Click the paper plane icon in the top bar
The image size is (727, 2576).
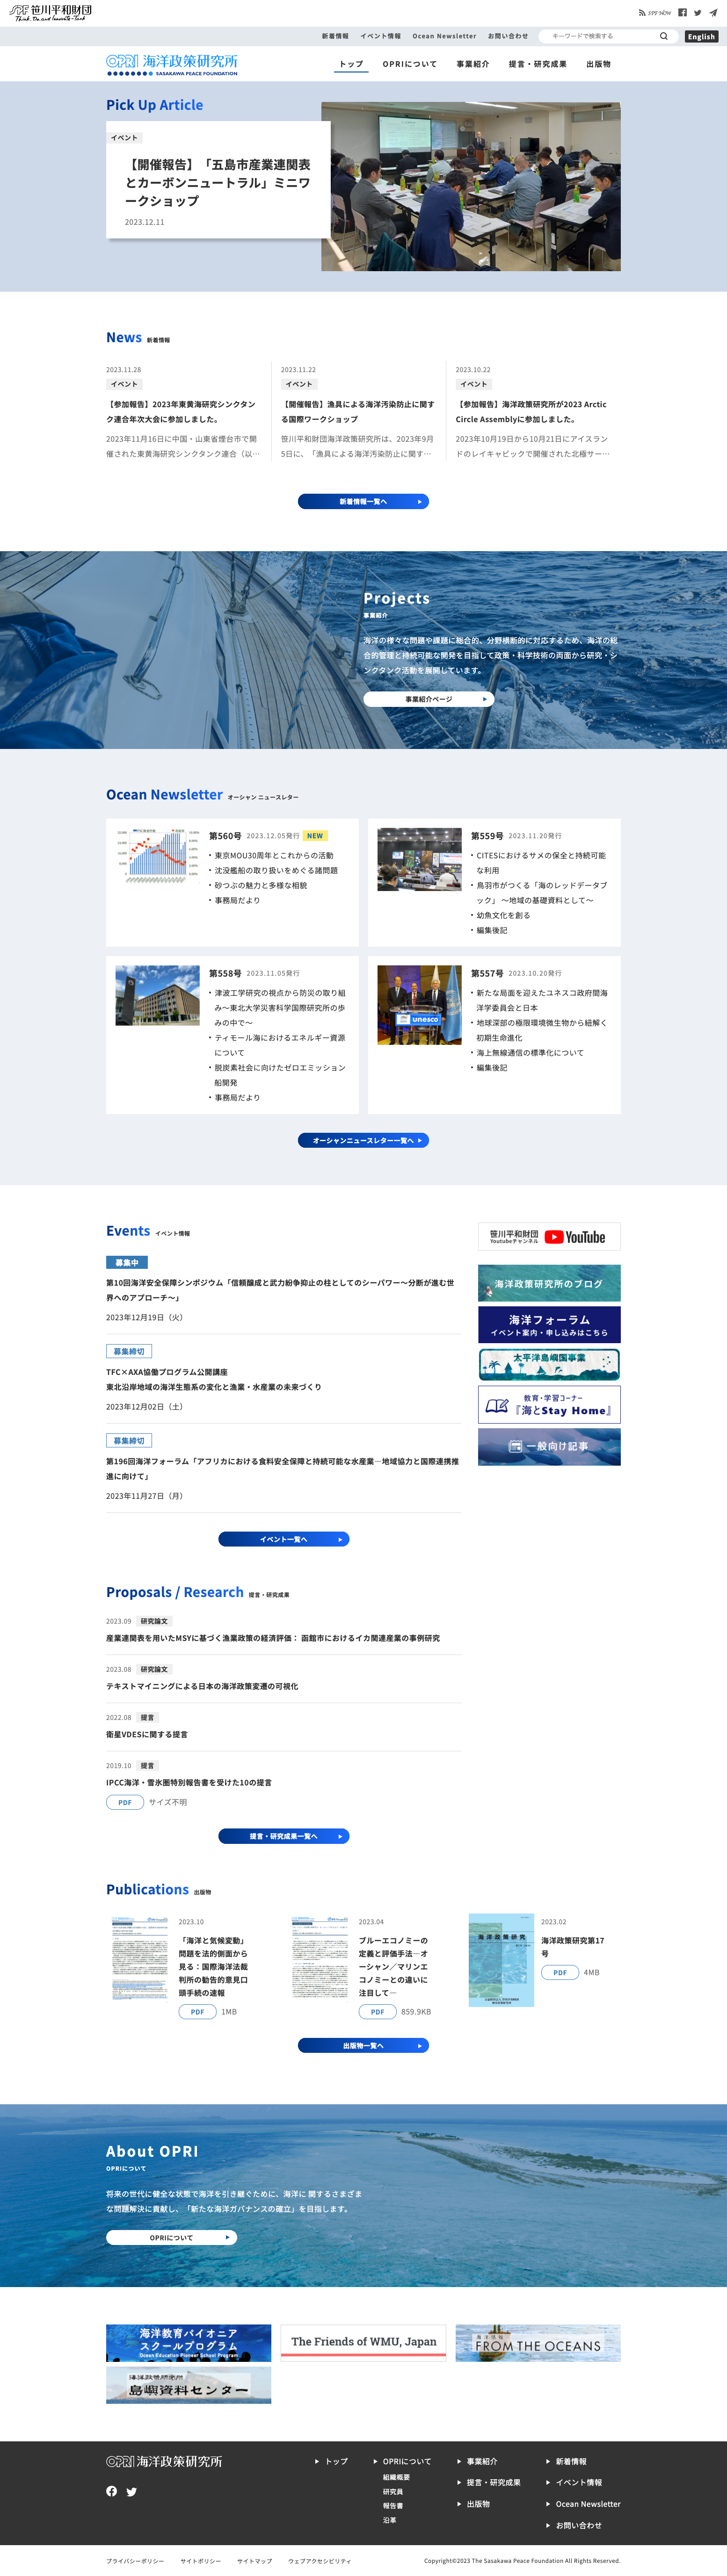pyautogui.click(x=713, y=13)
